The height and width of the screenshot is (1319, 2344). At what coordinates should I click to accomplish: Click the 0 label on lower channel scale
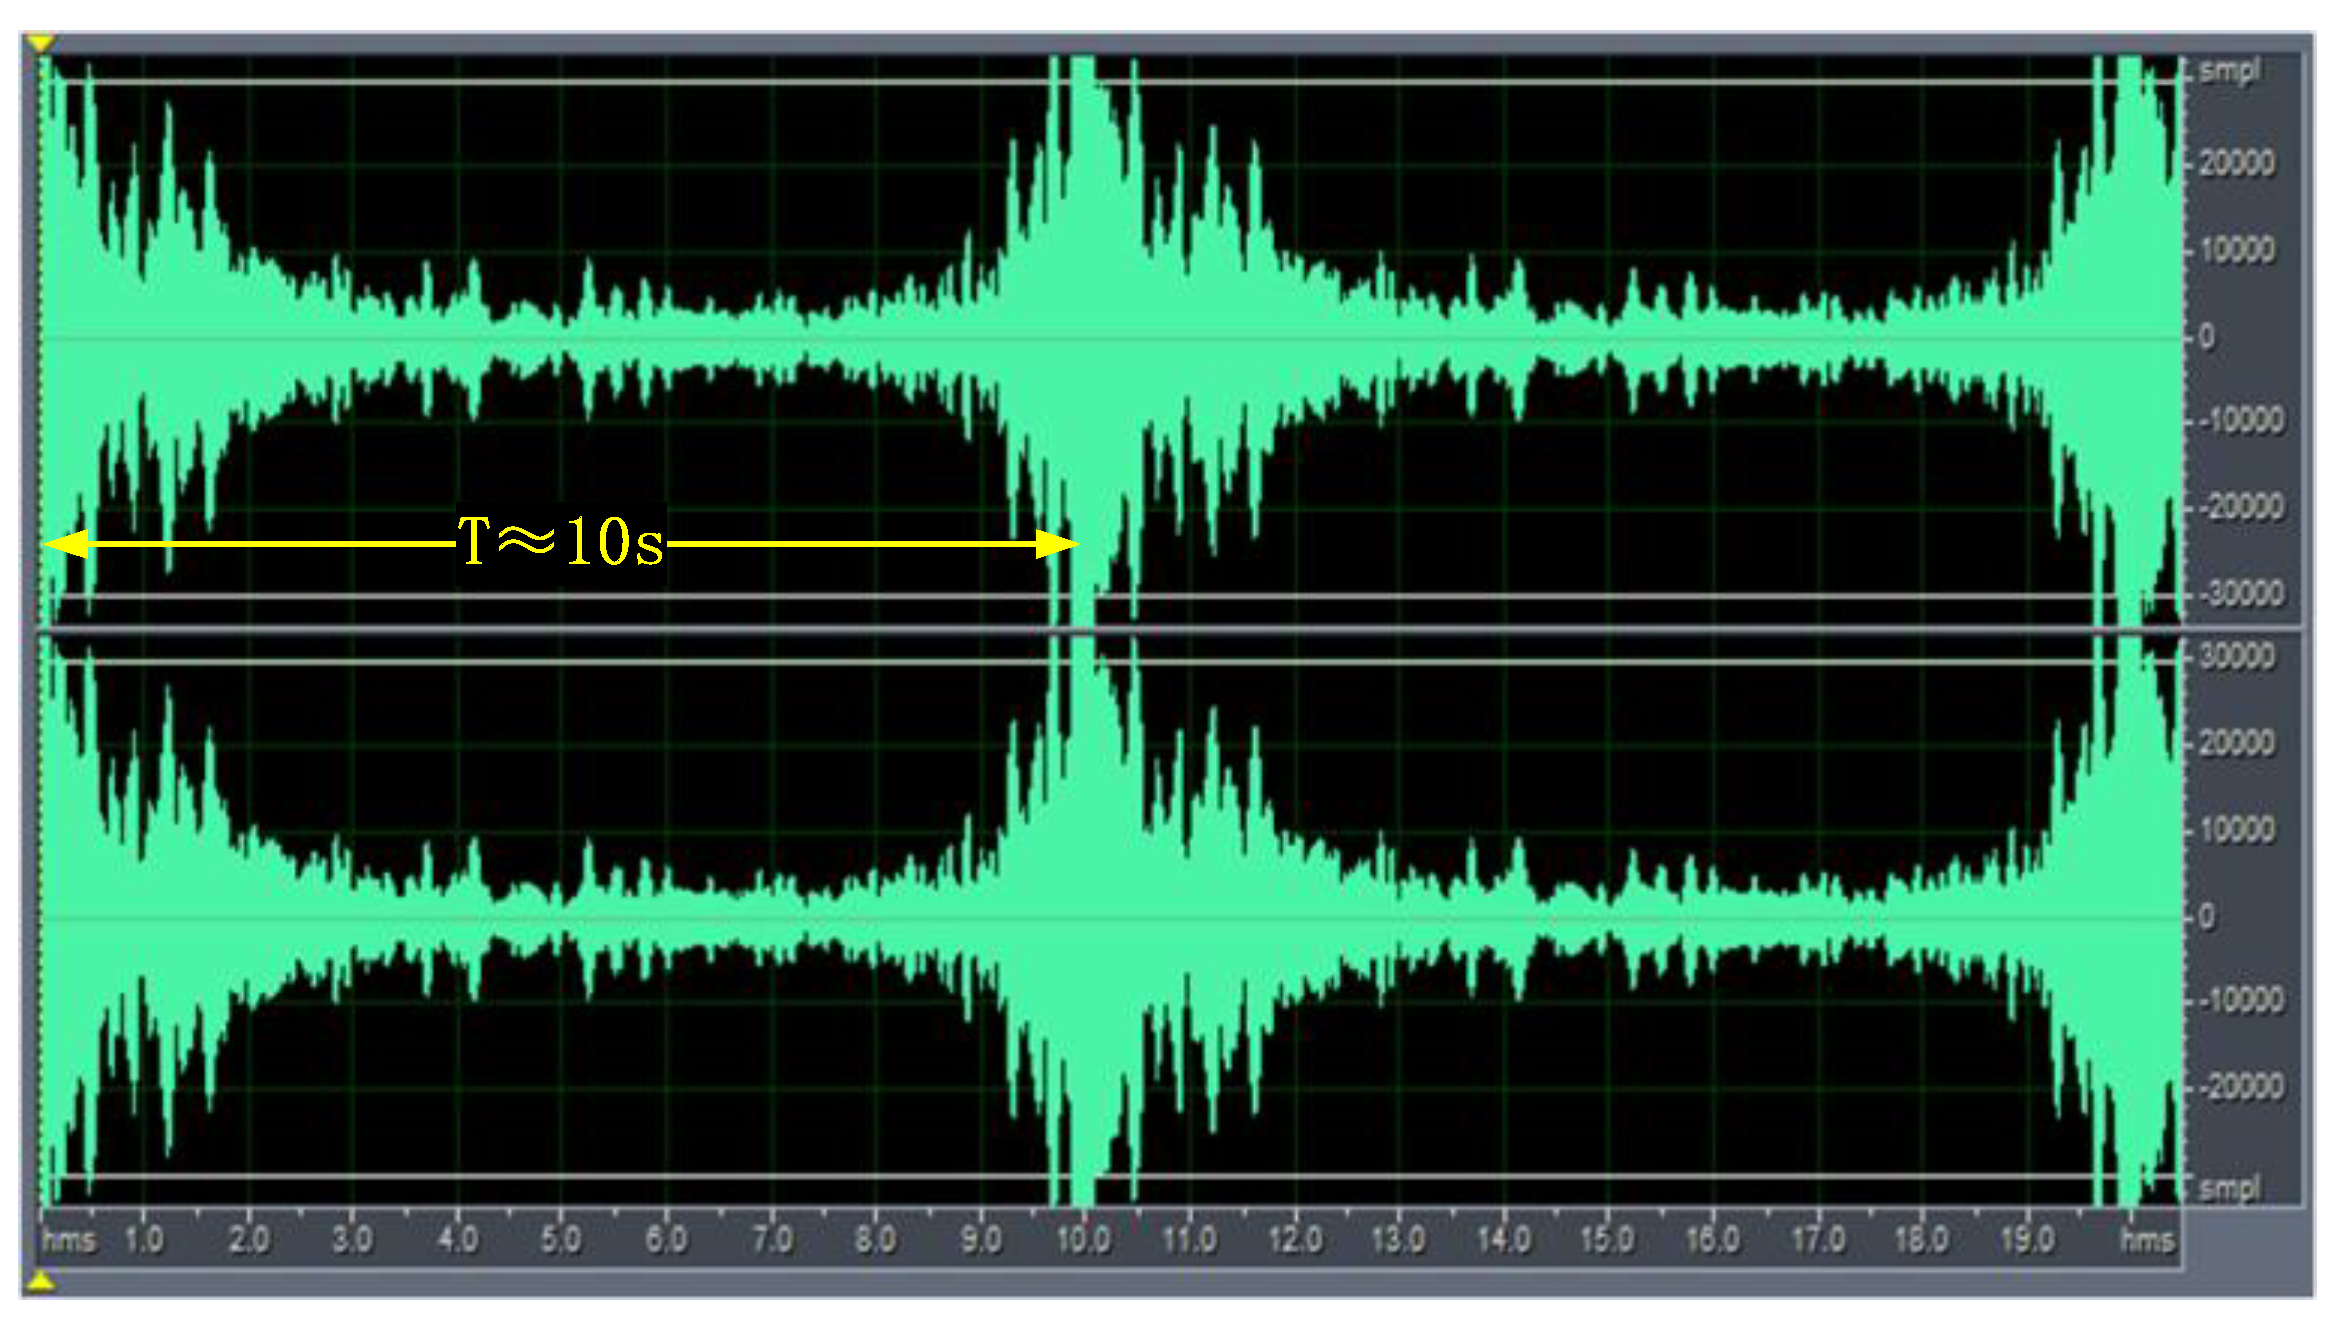coord(2207,917)
